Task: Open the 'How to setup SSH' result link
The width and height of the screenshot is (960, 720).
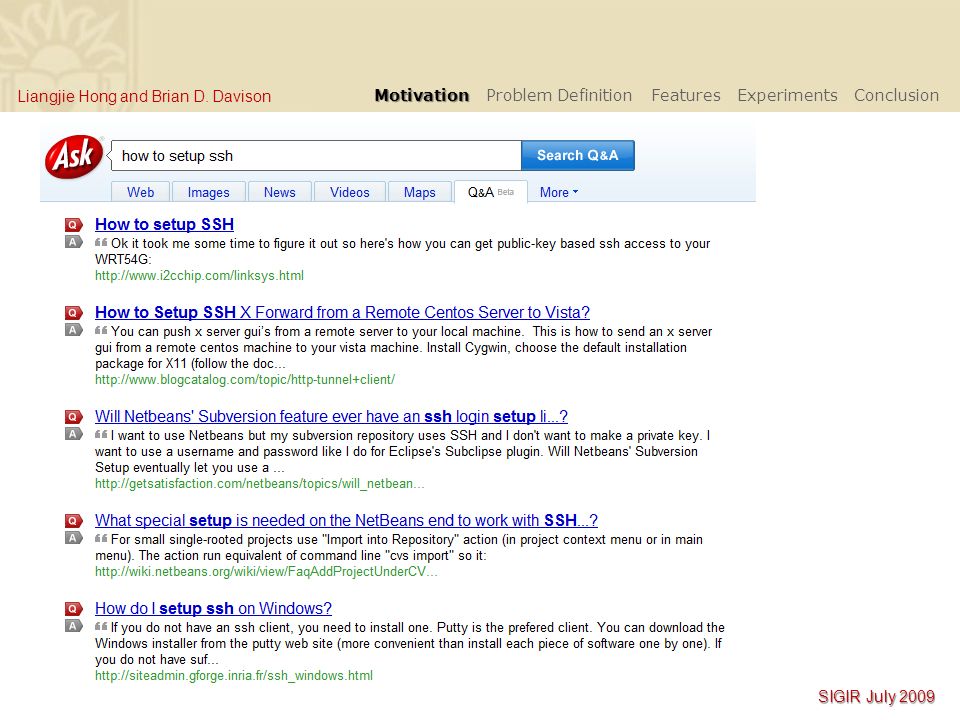Action: tap(164, 225)
